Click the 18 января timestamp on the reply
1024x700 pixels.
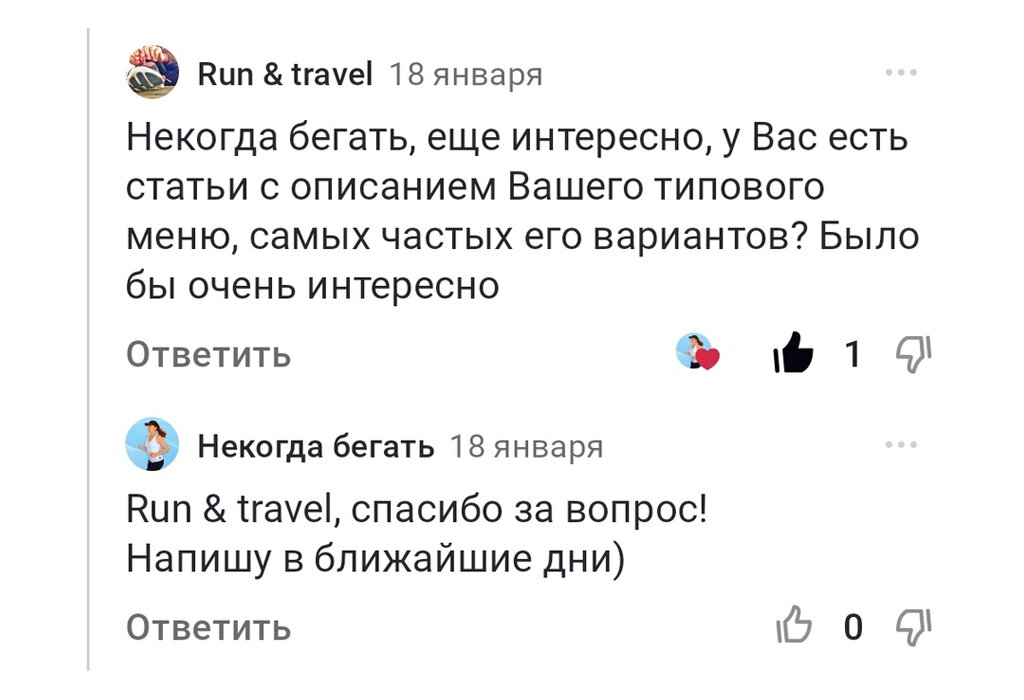[x=529, y=447]
